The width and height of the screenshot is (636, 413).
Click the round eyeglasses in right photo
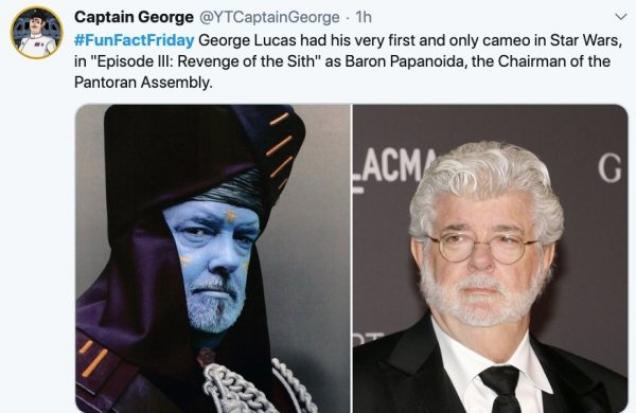(x=482, y=246)
